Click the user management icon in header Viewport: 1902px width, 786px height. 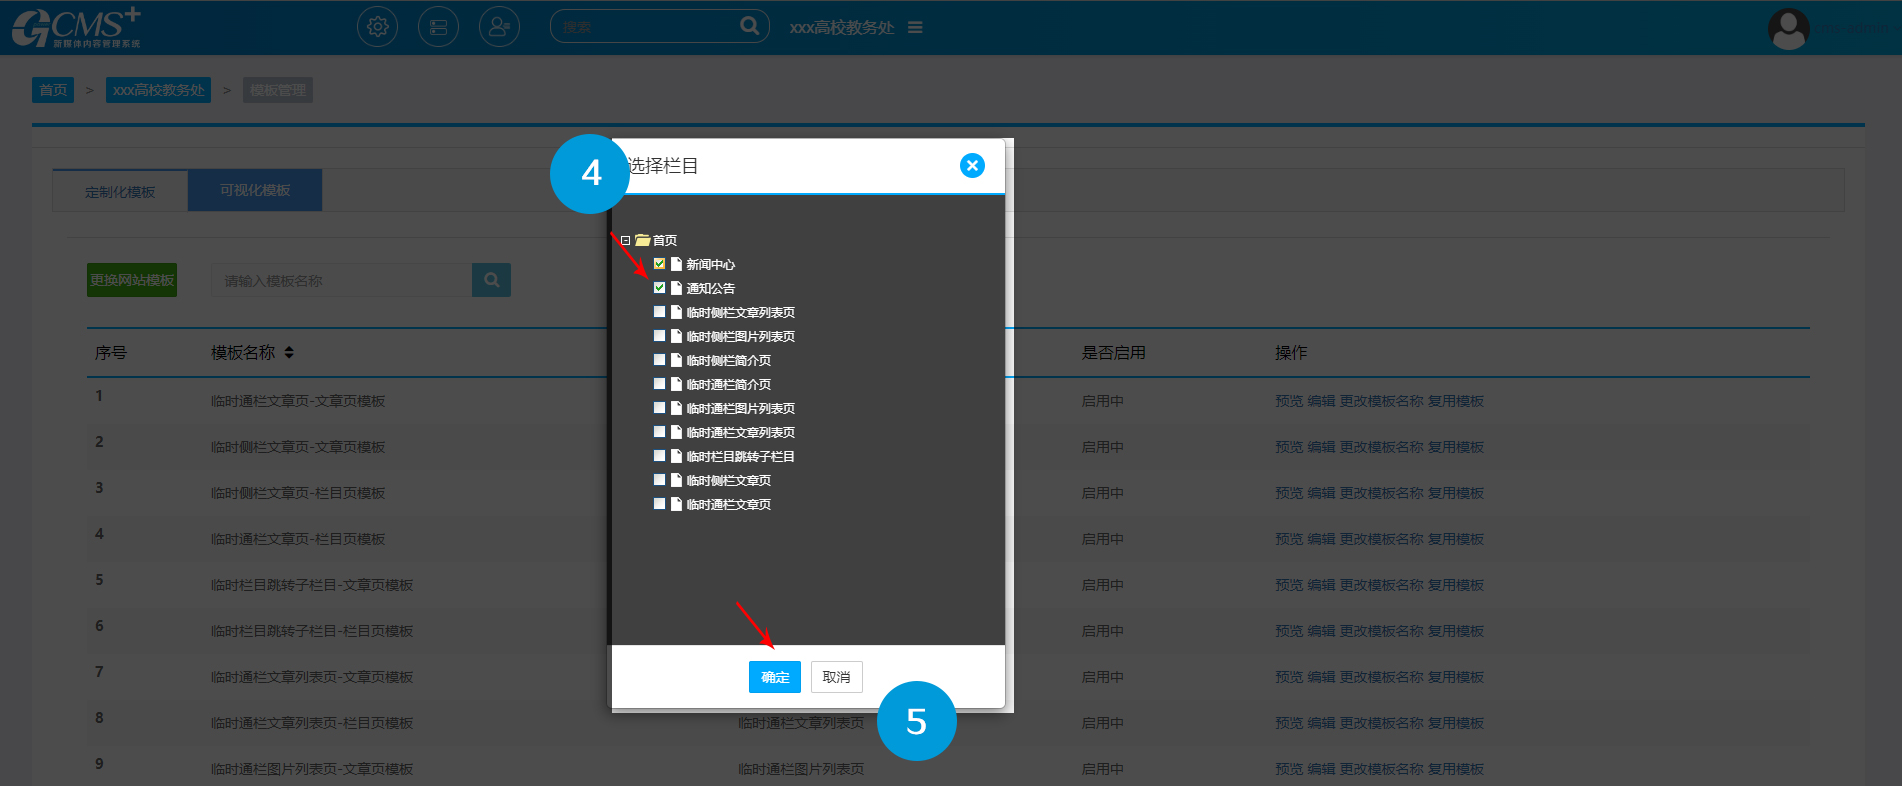pos(499,27)
